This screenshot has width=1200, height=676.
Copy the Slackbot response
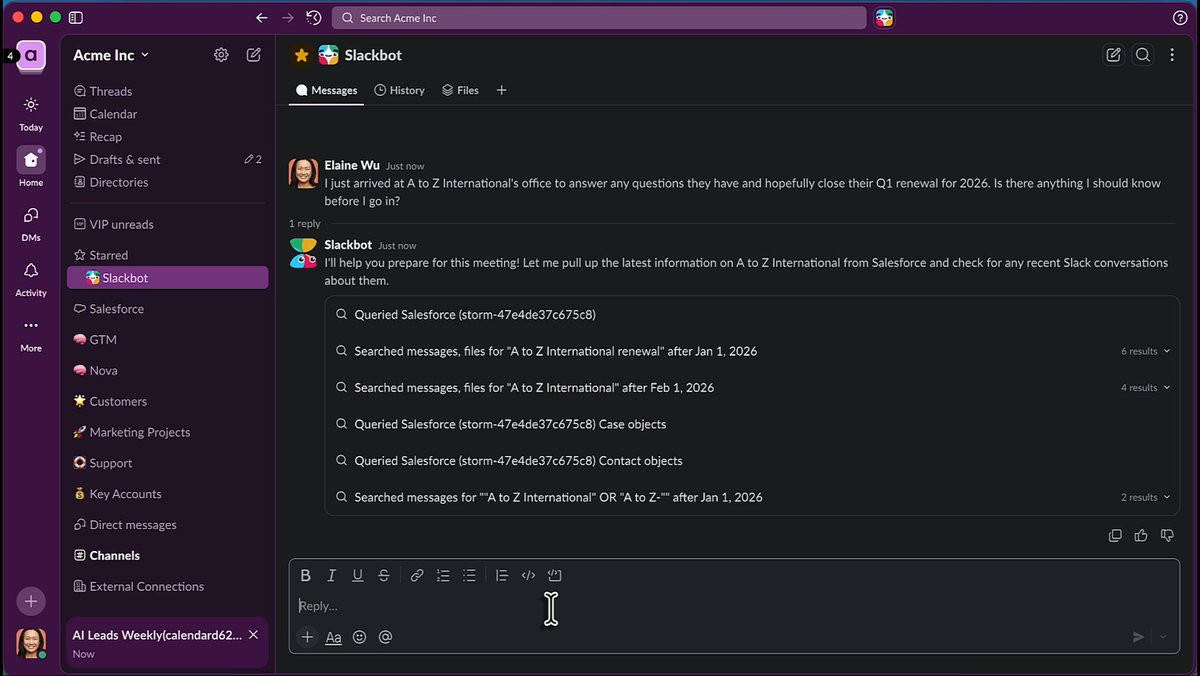pos(1115,536)
